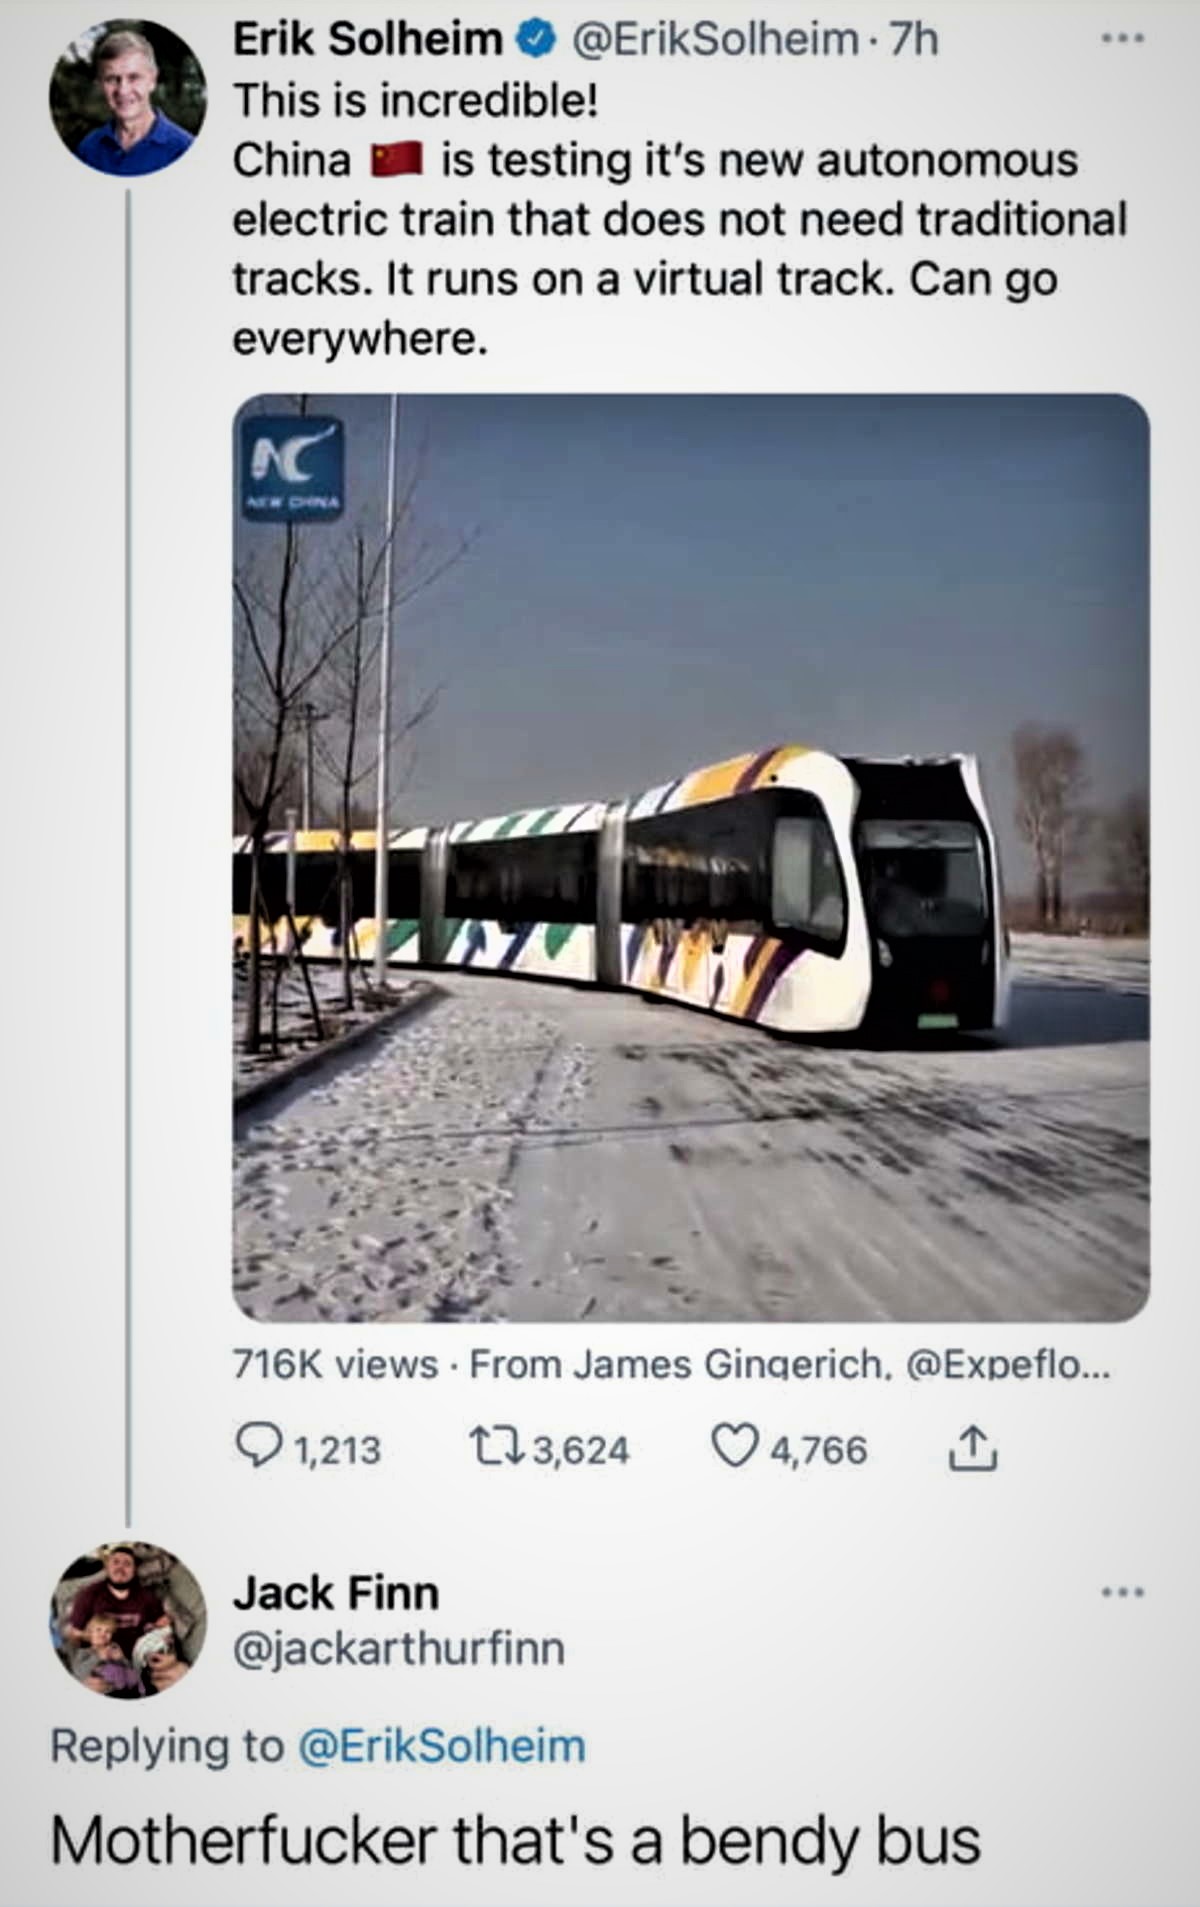Open the Erik Solheim display name
The image size is (1200, 1907).
[367, 40]
